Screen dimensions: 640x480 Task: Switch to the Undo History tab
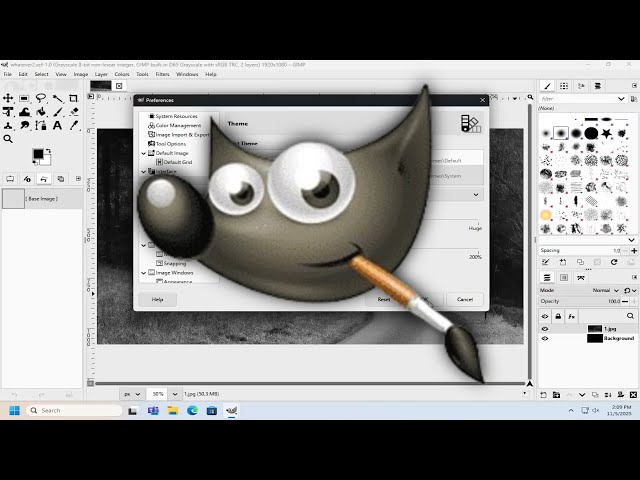click(x=44, y=179)
